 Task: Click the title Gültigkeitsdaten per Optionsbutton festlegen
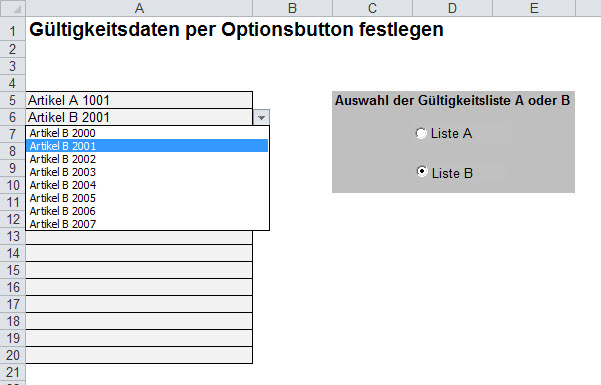(x=236, y=30)
